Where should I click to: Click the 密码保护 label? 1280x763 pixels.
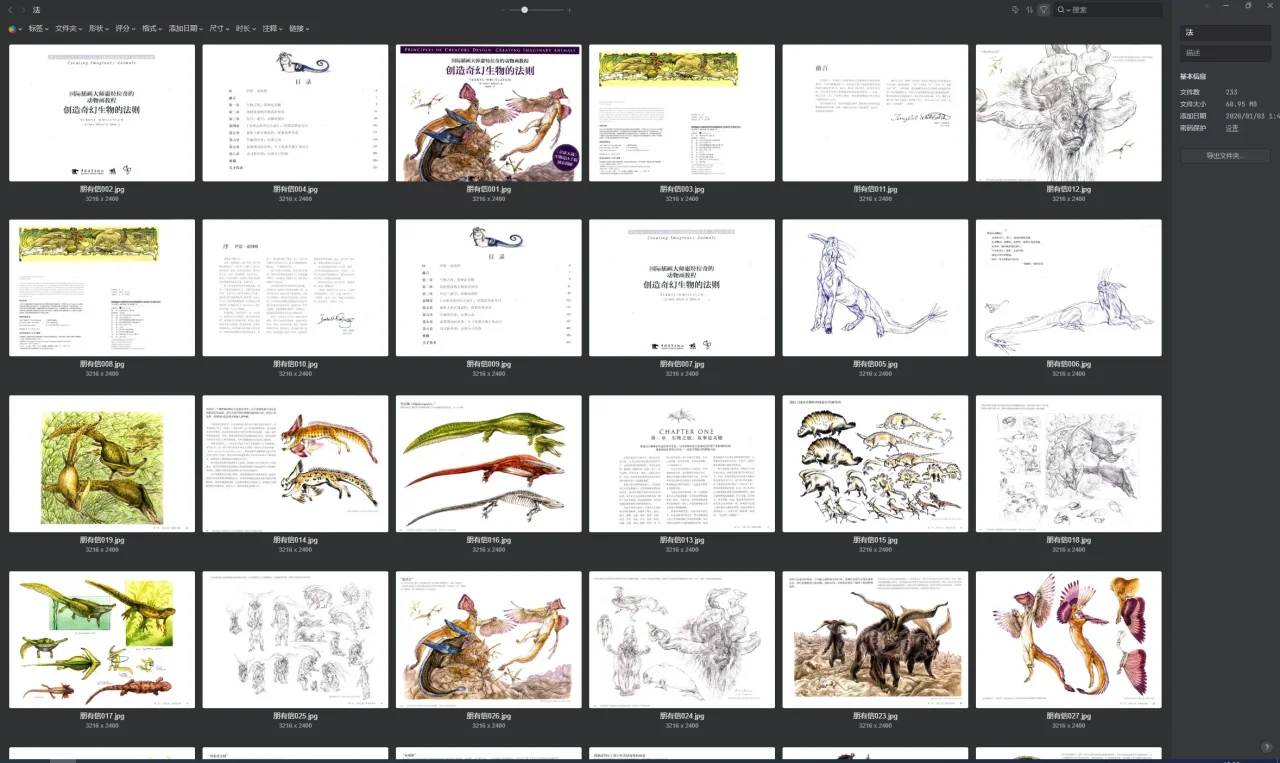(x=1193, y=128)
